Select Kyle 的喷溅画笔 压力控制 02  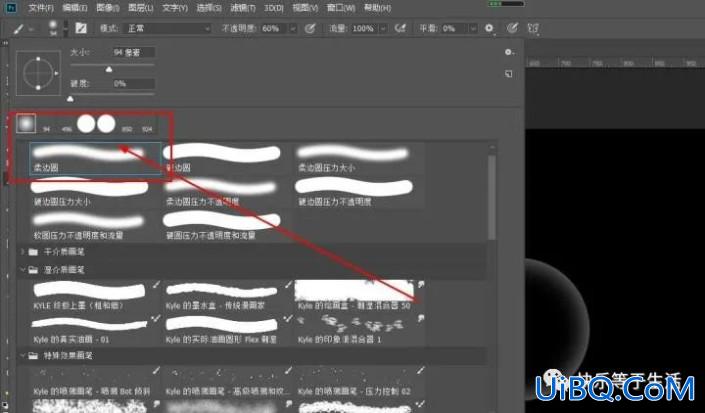pos(359,381)
